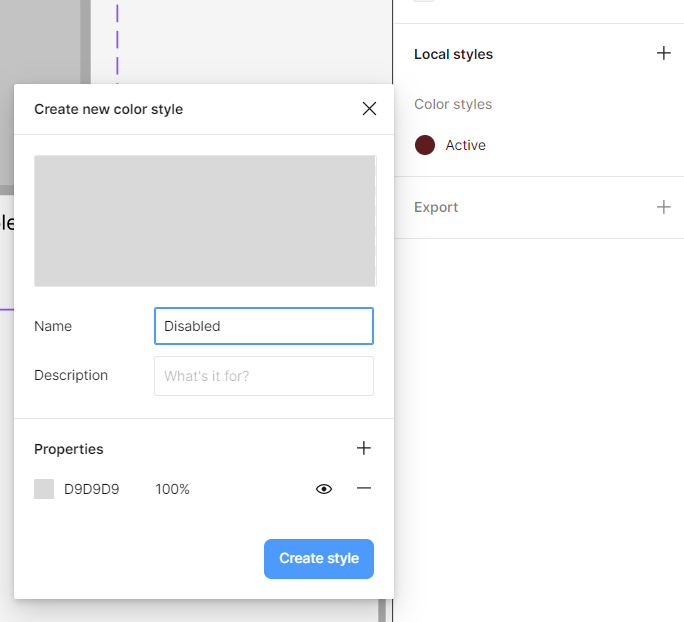Toggle visibility of the D9D9D9 fill
Image resolution: width=684 pixels, height=622 pixels.
(324, 489)
